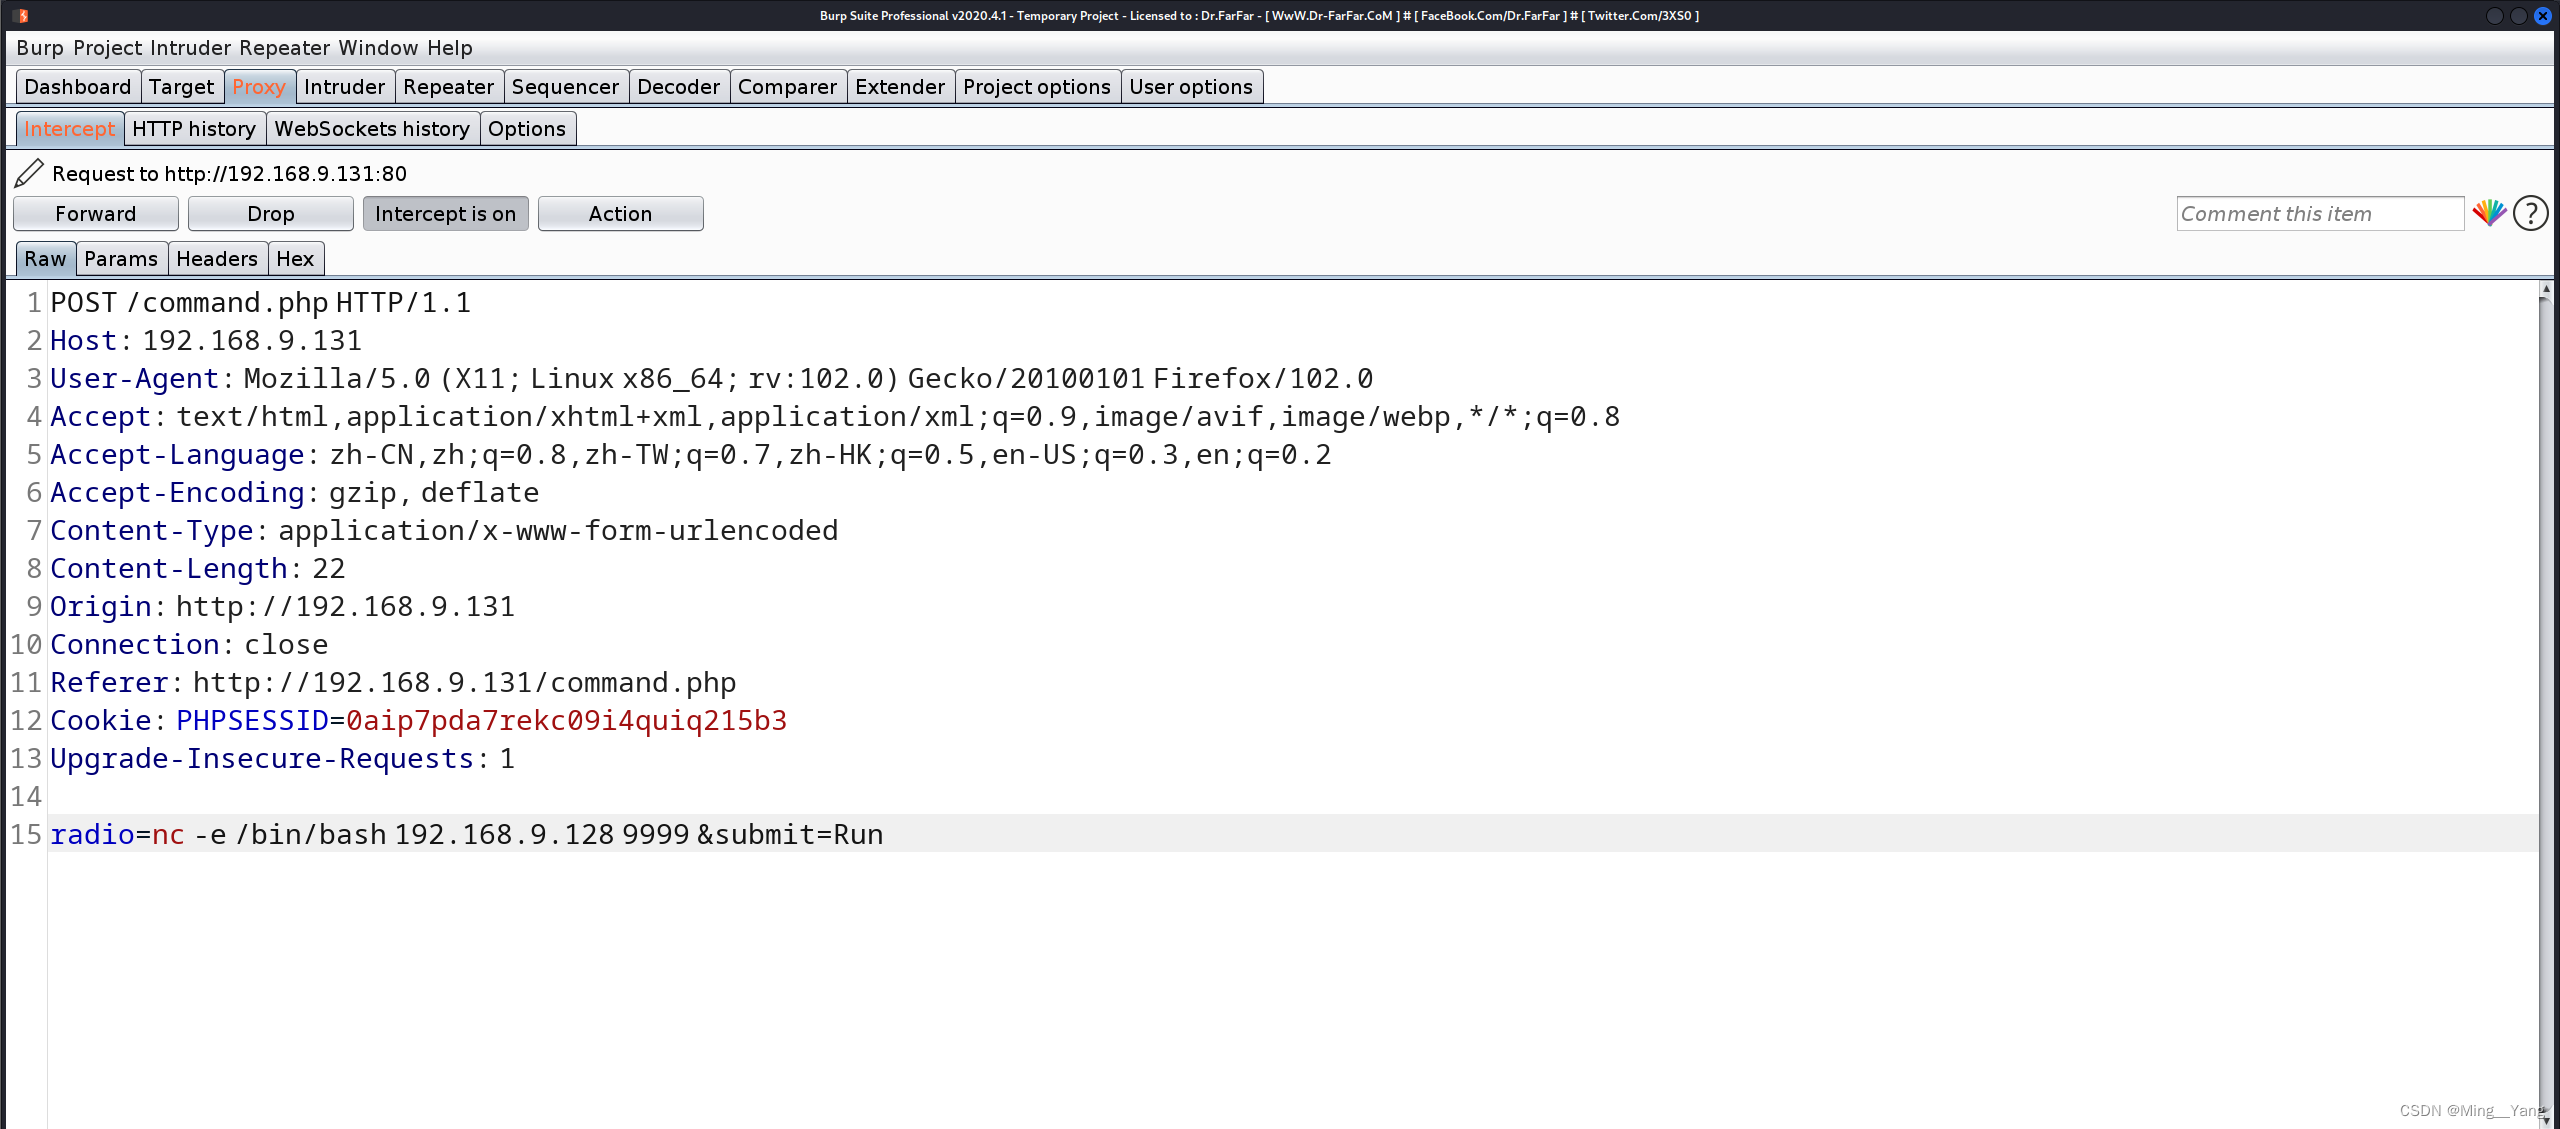Switch to the Hex view of the request
Screen dimensions: 2560x1129
coord(295,258)
